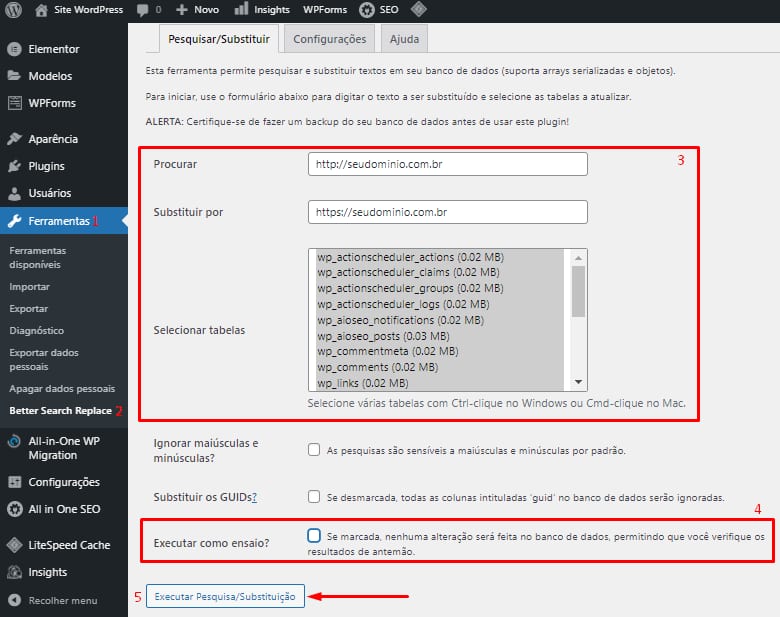Open the Ajuda tab
This screenshot has height=617, width=780.
pyautogui.click(x=404, y=39)
